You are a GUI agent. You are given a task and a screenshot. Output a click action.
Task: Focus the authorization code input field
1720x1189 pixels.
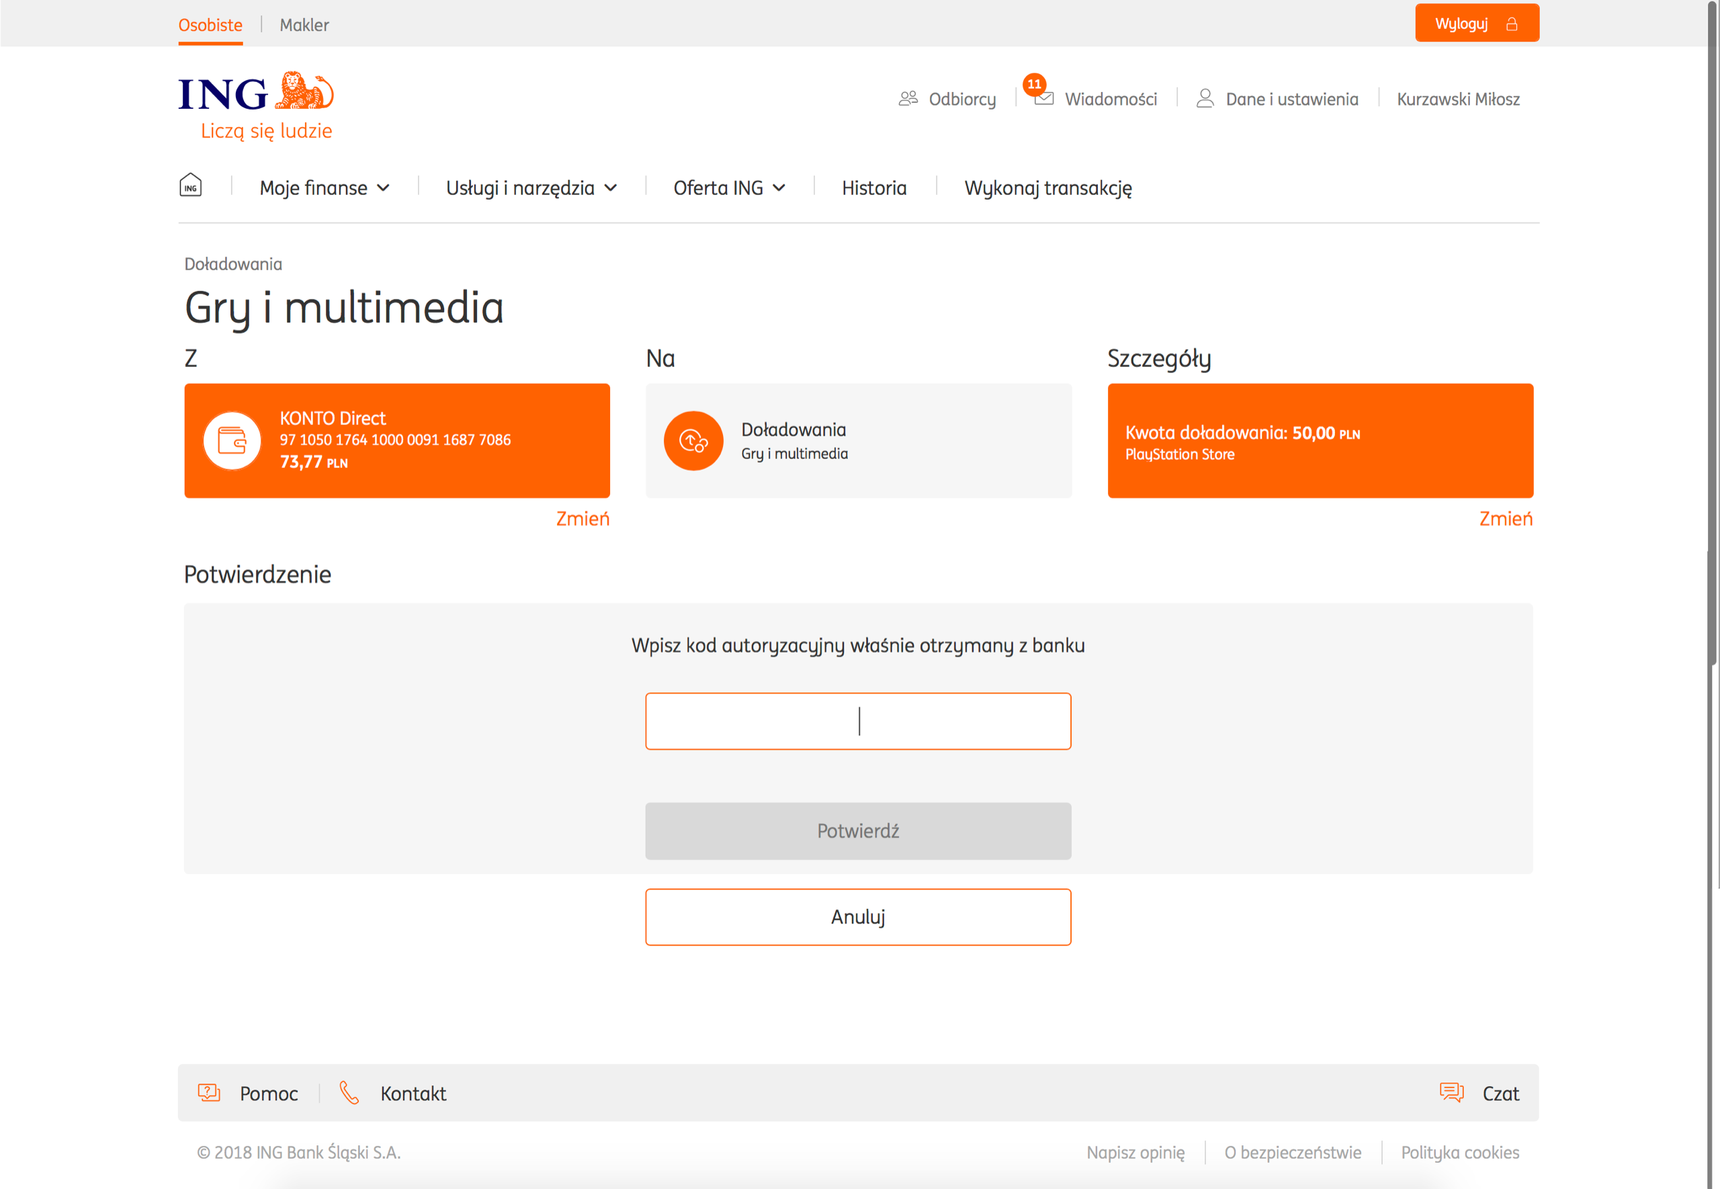tap(858, 721)
